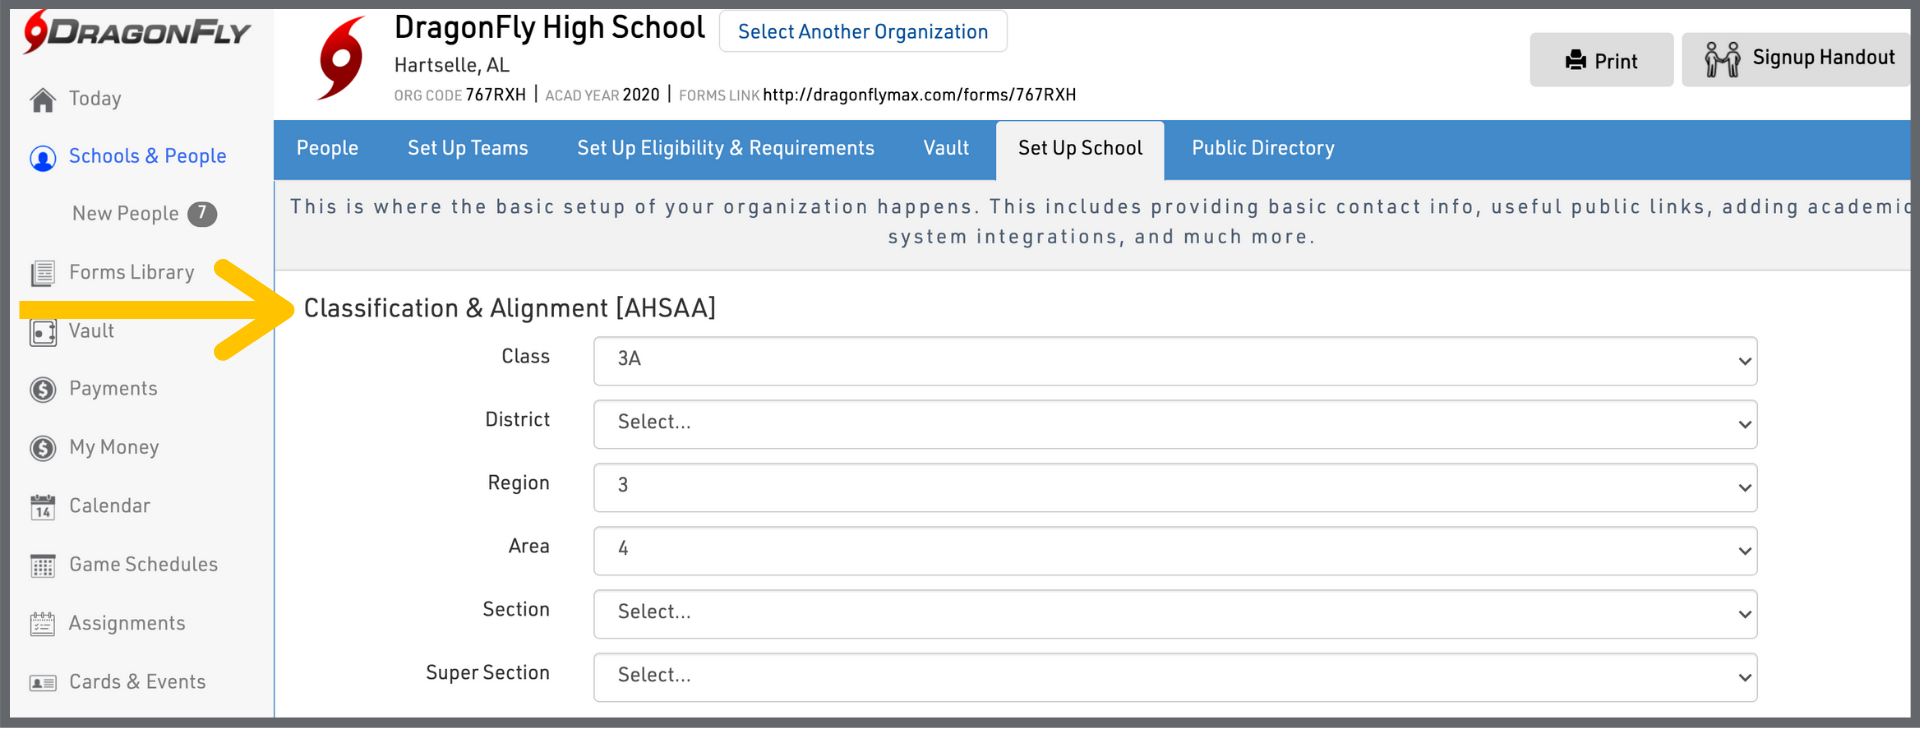Open the Calendar icon in sidebar
Viewport: 1920px width, 729px height.
(x=43, y=507)
